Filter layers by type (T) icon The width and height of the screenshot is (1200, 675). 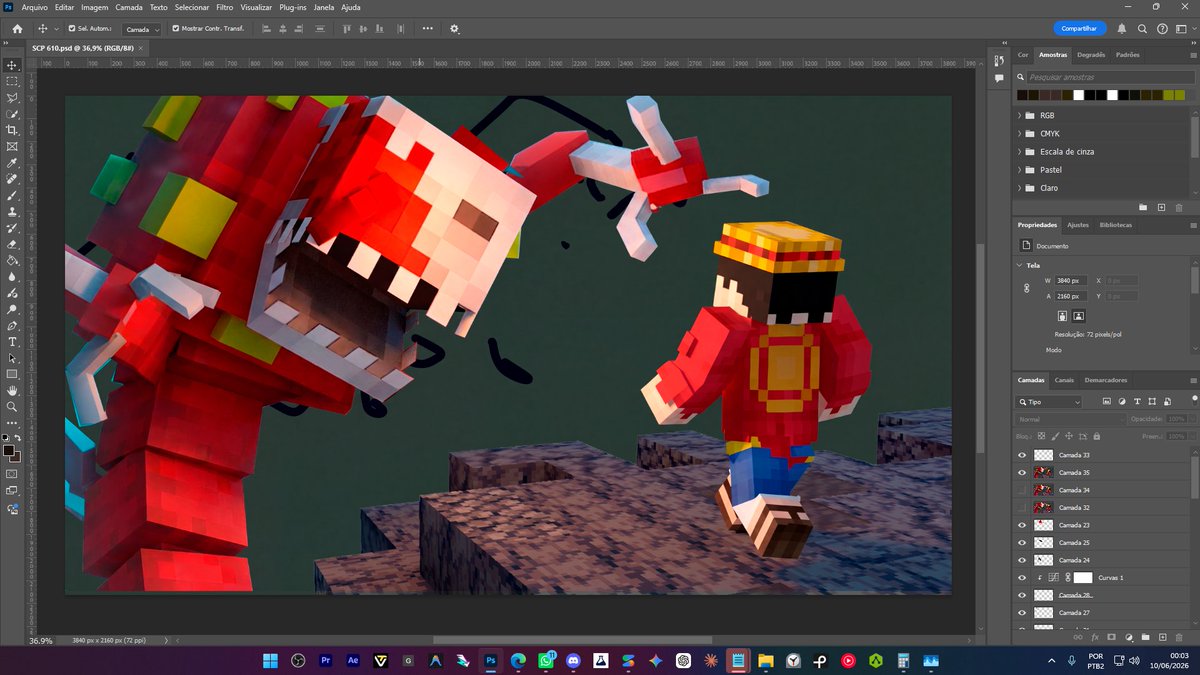1137,401
